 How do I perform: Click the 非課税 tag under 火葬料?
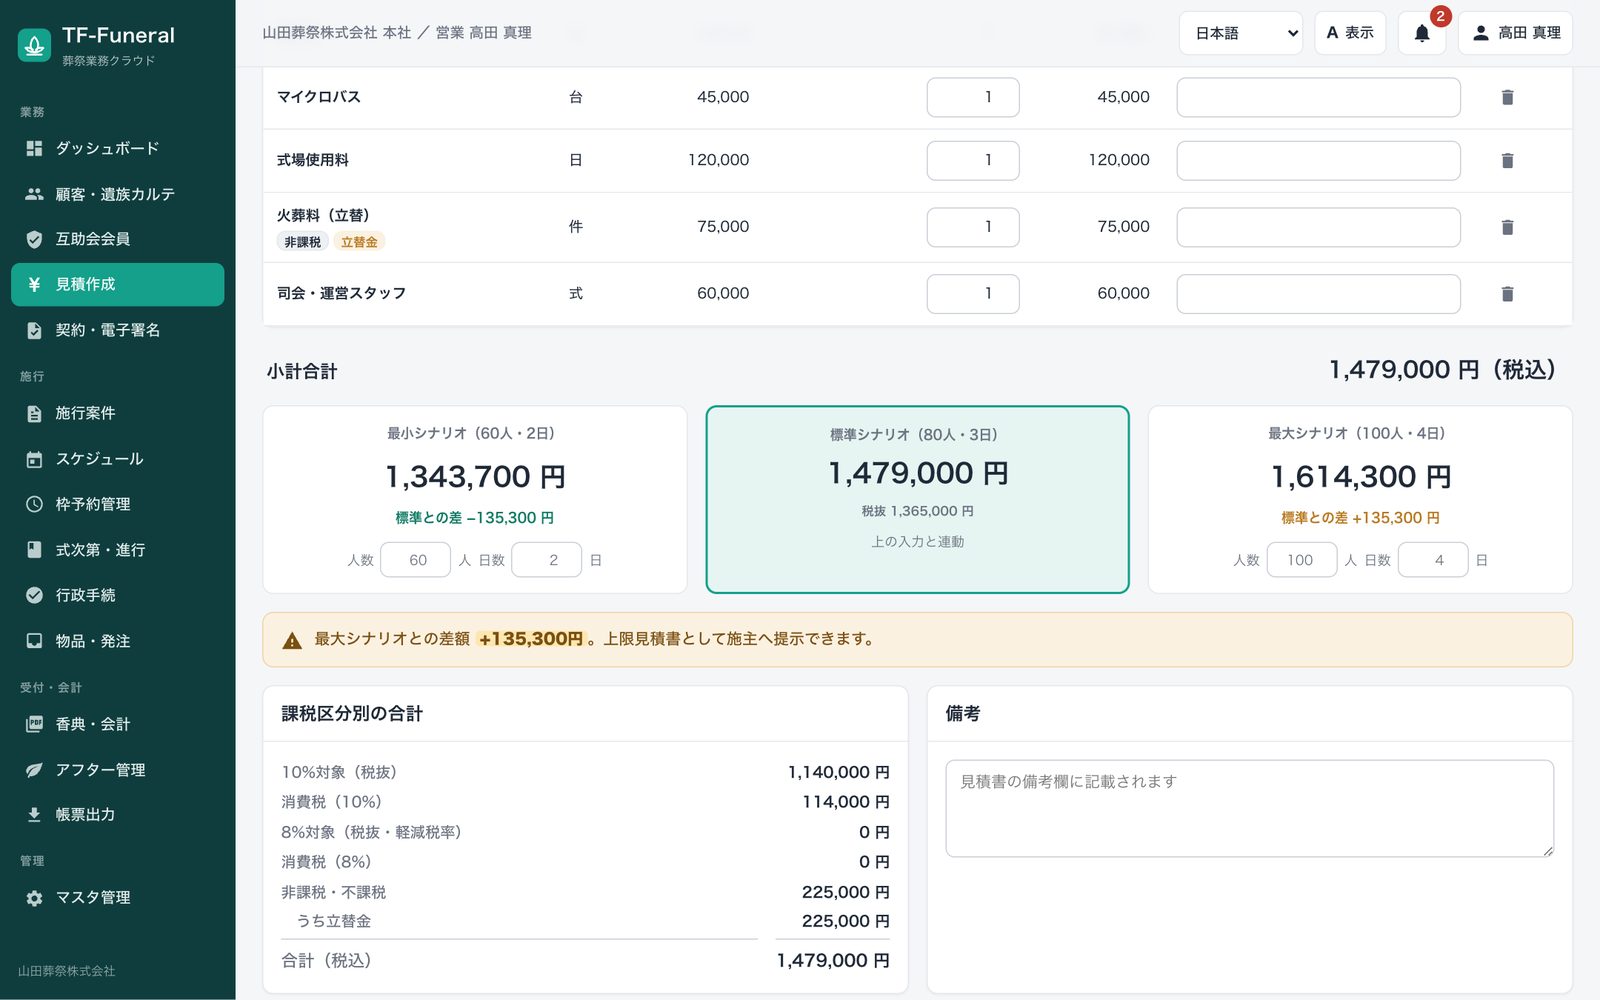(x=302, y=242)
